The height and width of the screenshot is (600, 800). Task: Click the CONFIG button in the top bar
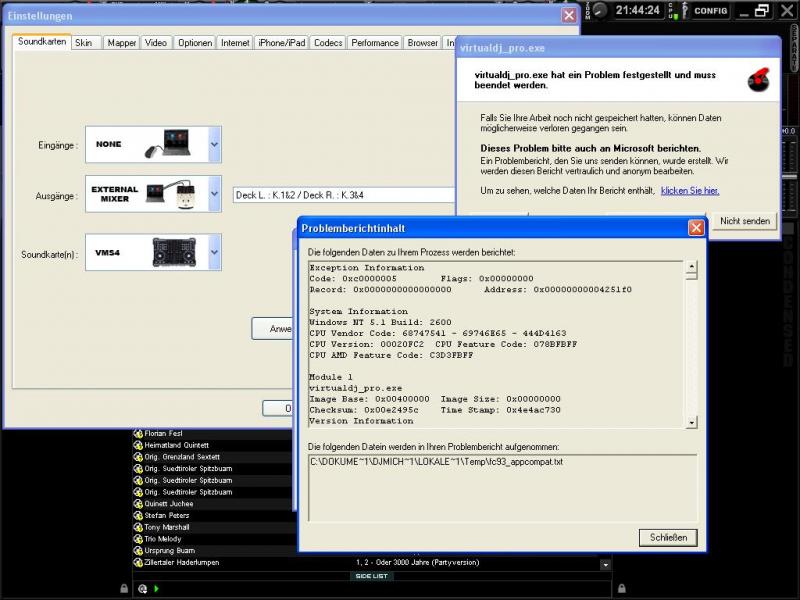pos(711,10)
